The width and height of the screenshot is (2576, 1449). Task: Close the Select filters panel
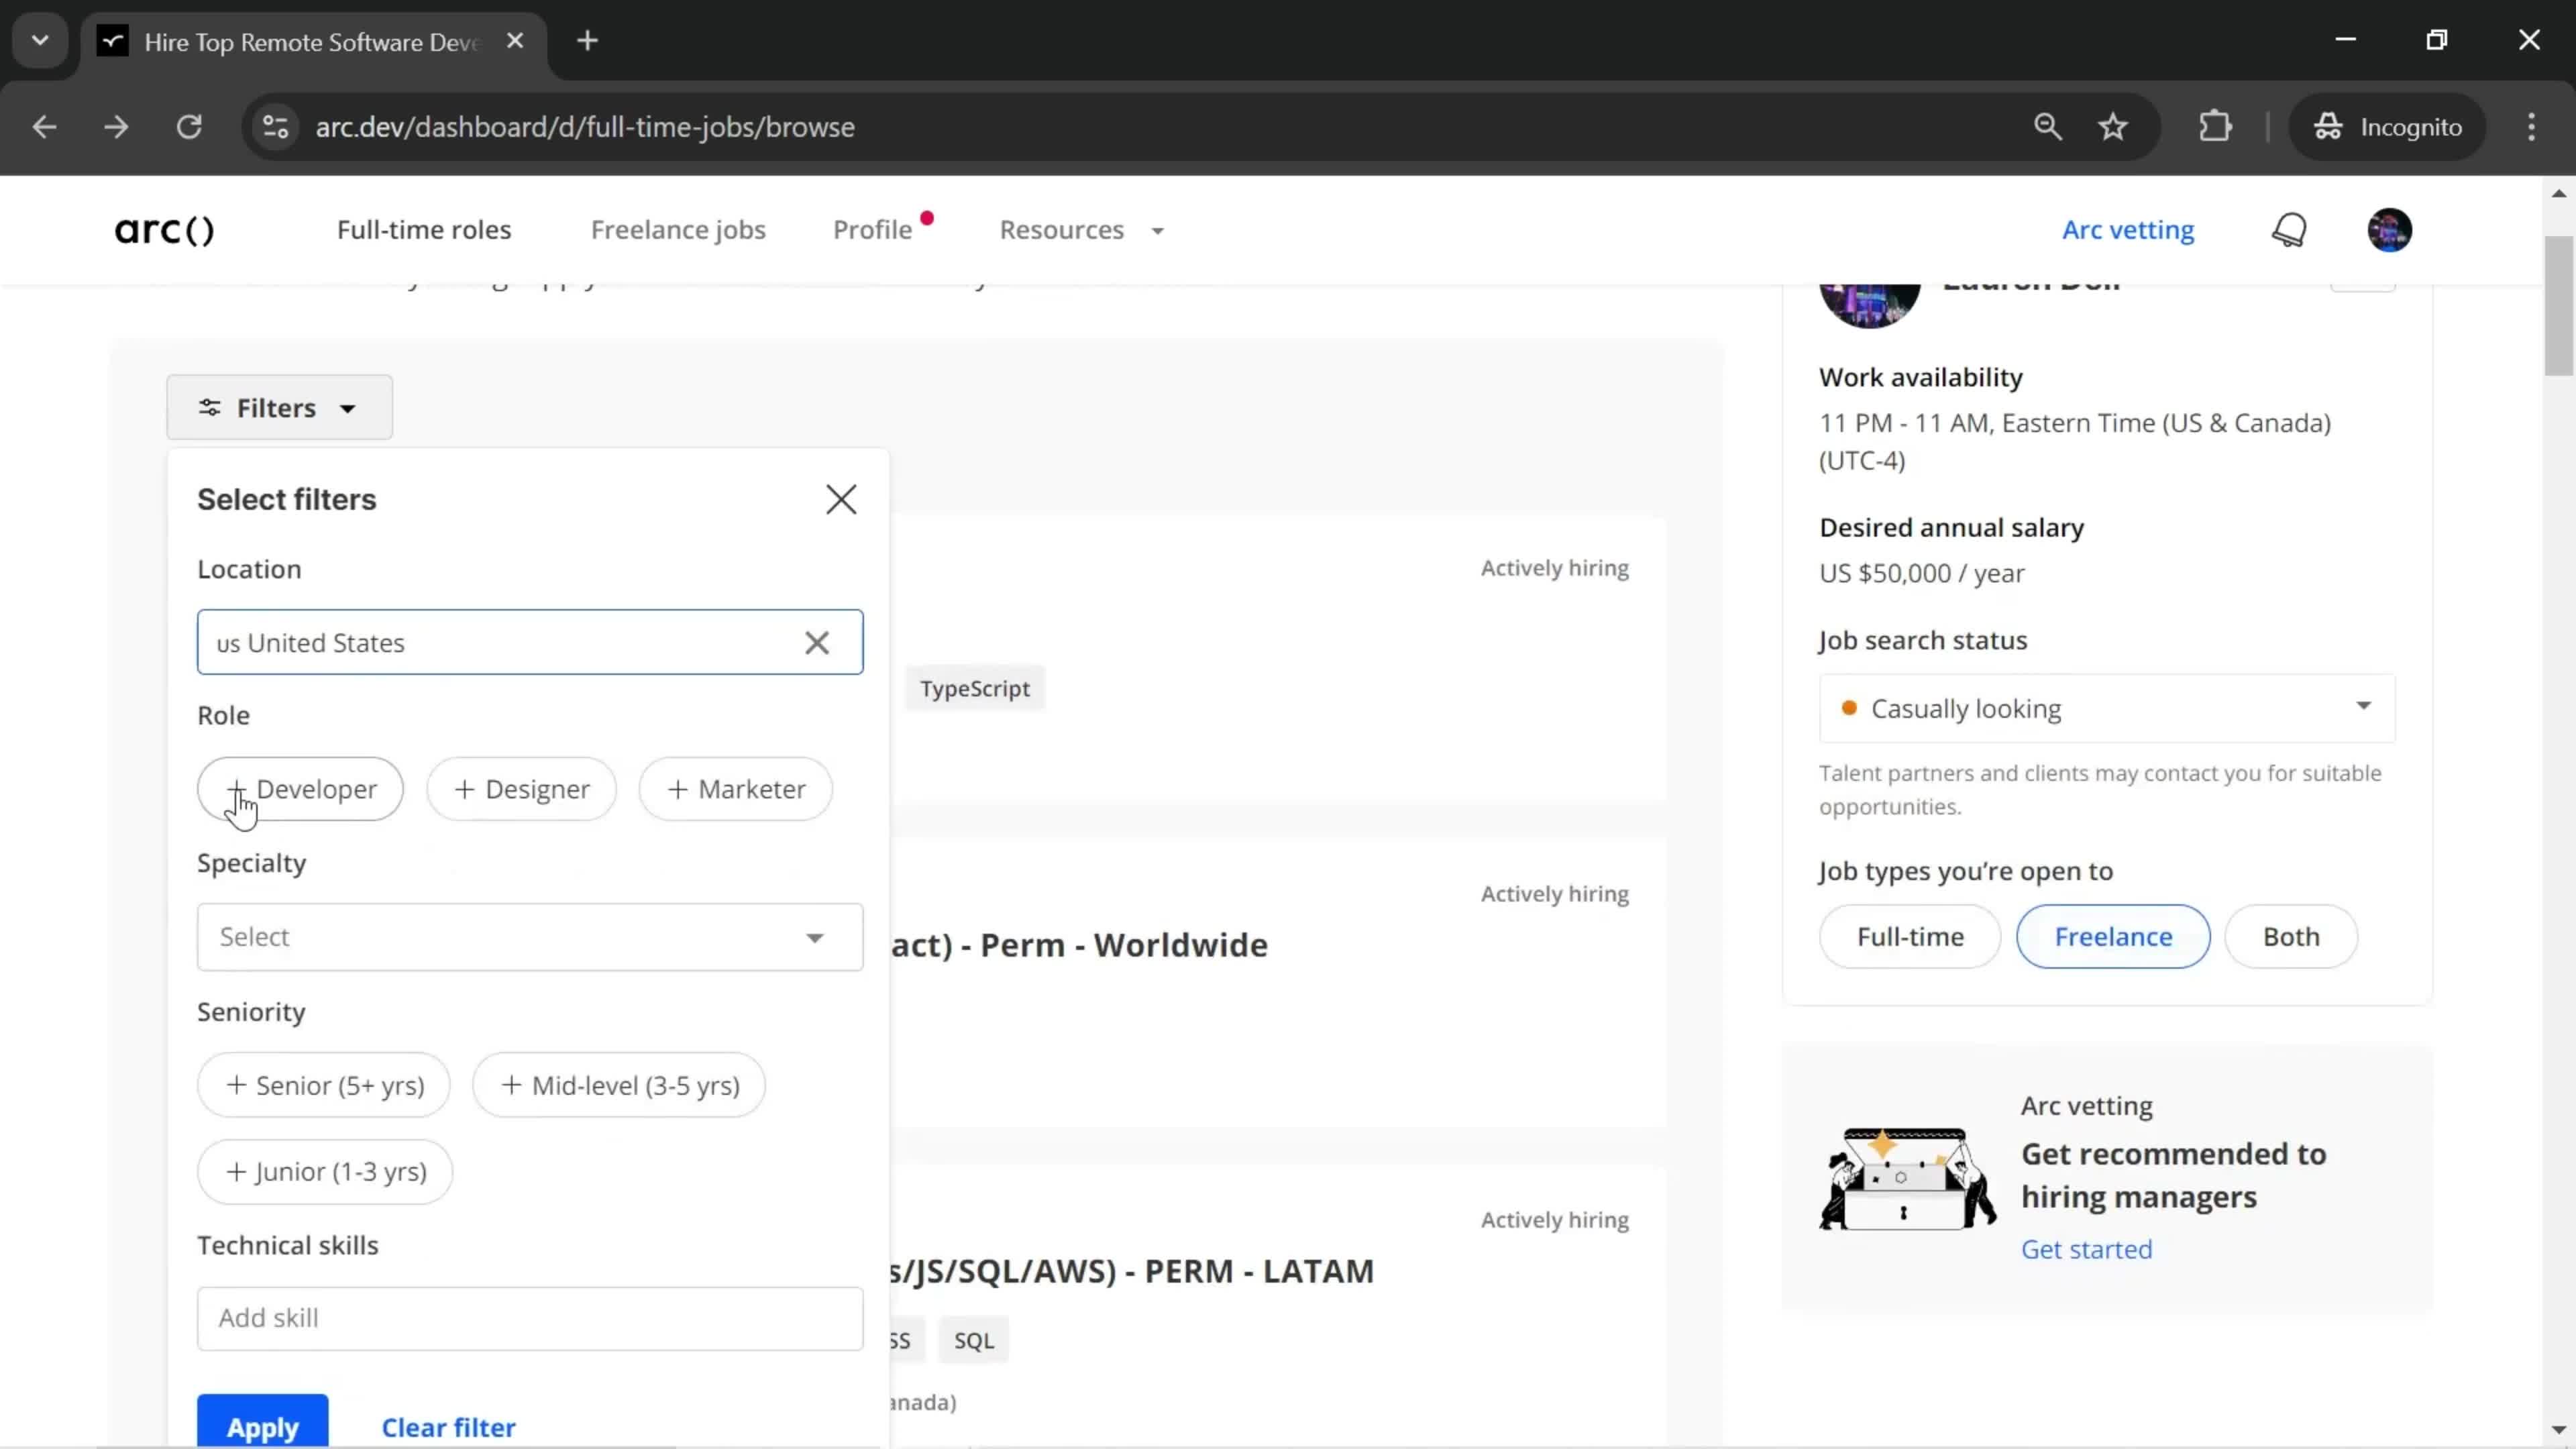click(x=841, y=499)
